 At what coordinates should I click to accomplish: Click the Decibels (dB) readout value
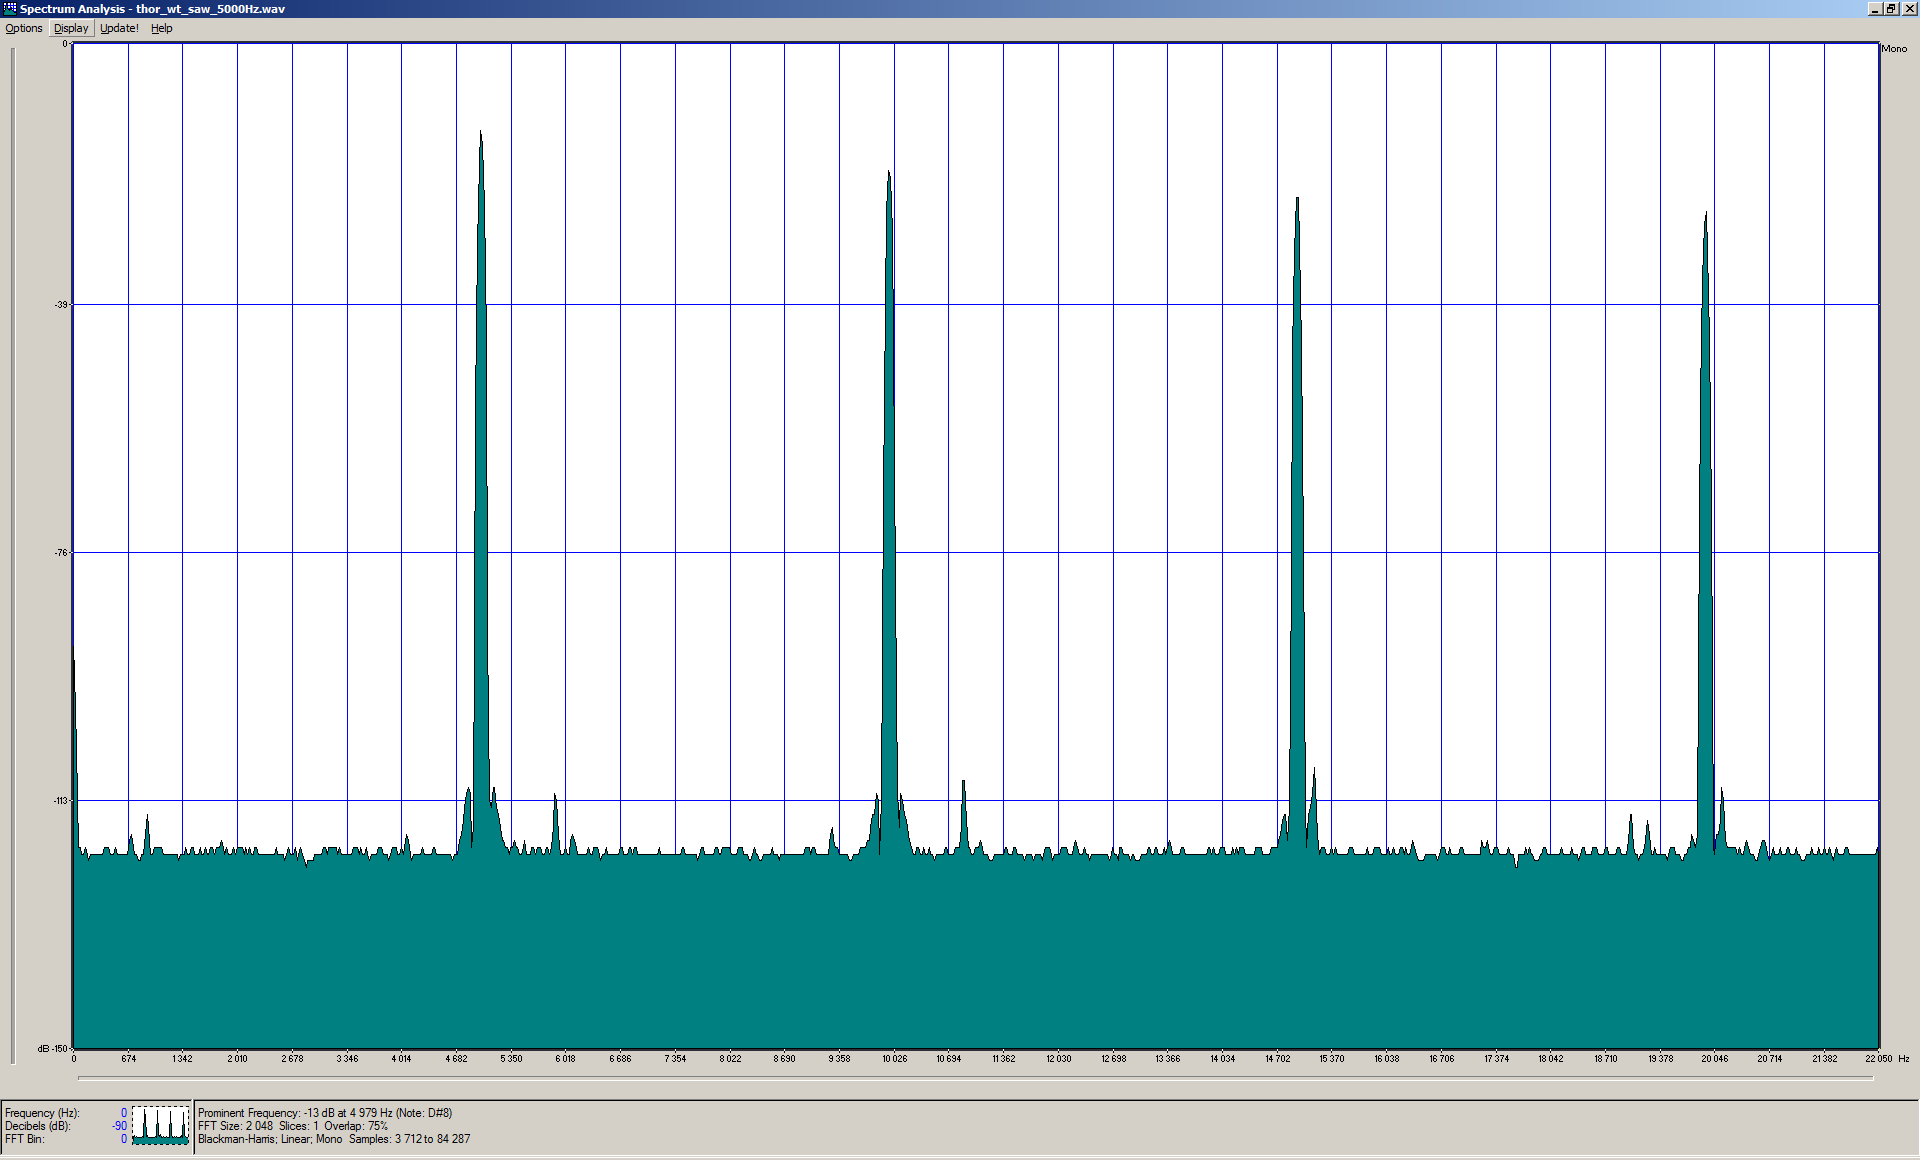click(x=120, y=1126)
